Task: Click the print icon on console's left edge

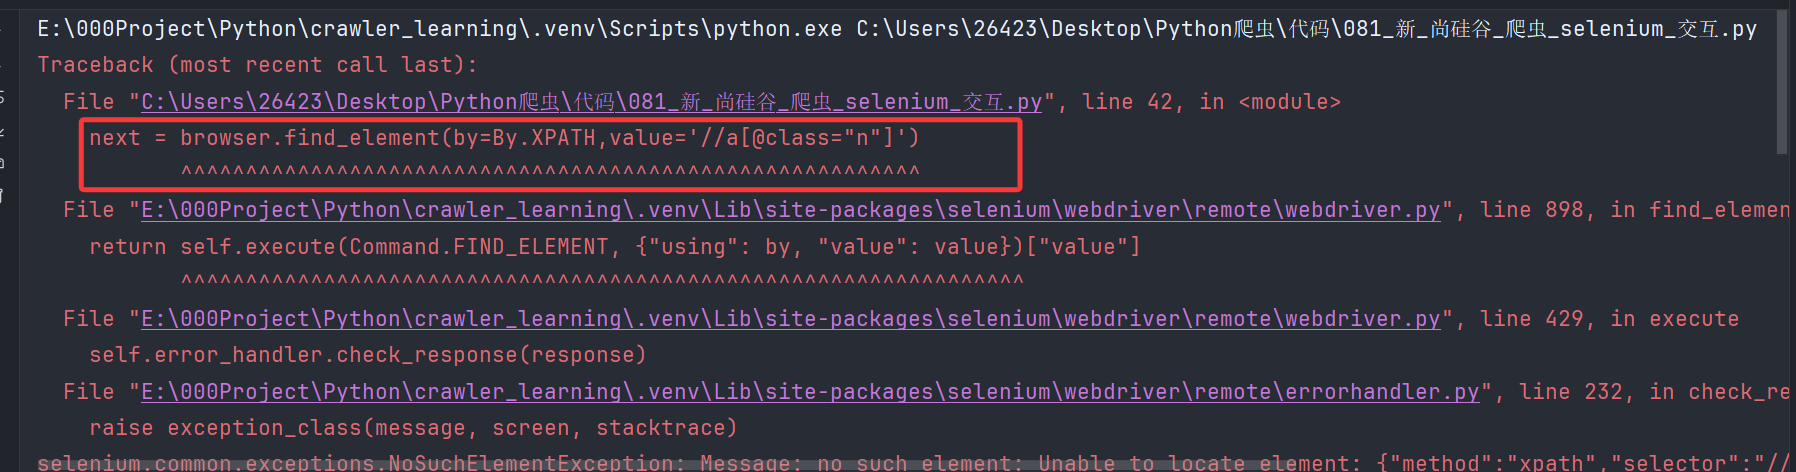Action: click(3, 162)
